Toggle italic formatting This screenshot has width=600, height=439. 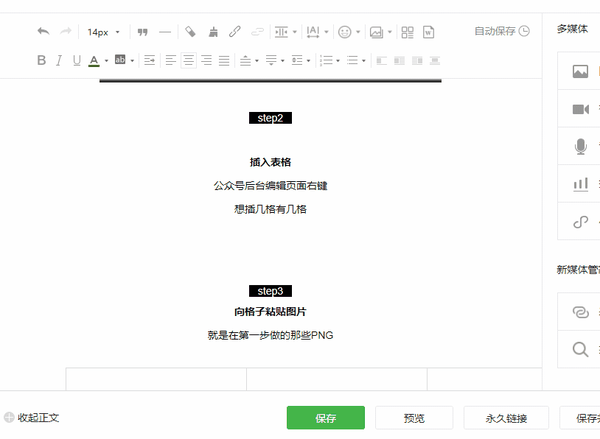tap(59, 60)
